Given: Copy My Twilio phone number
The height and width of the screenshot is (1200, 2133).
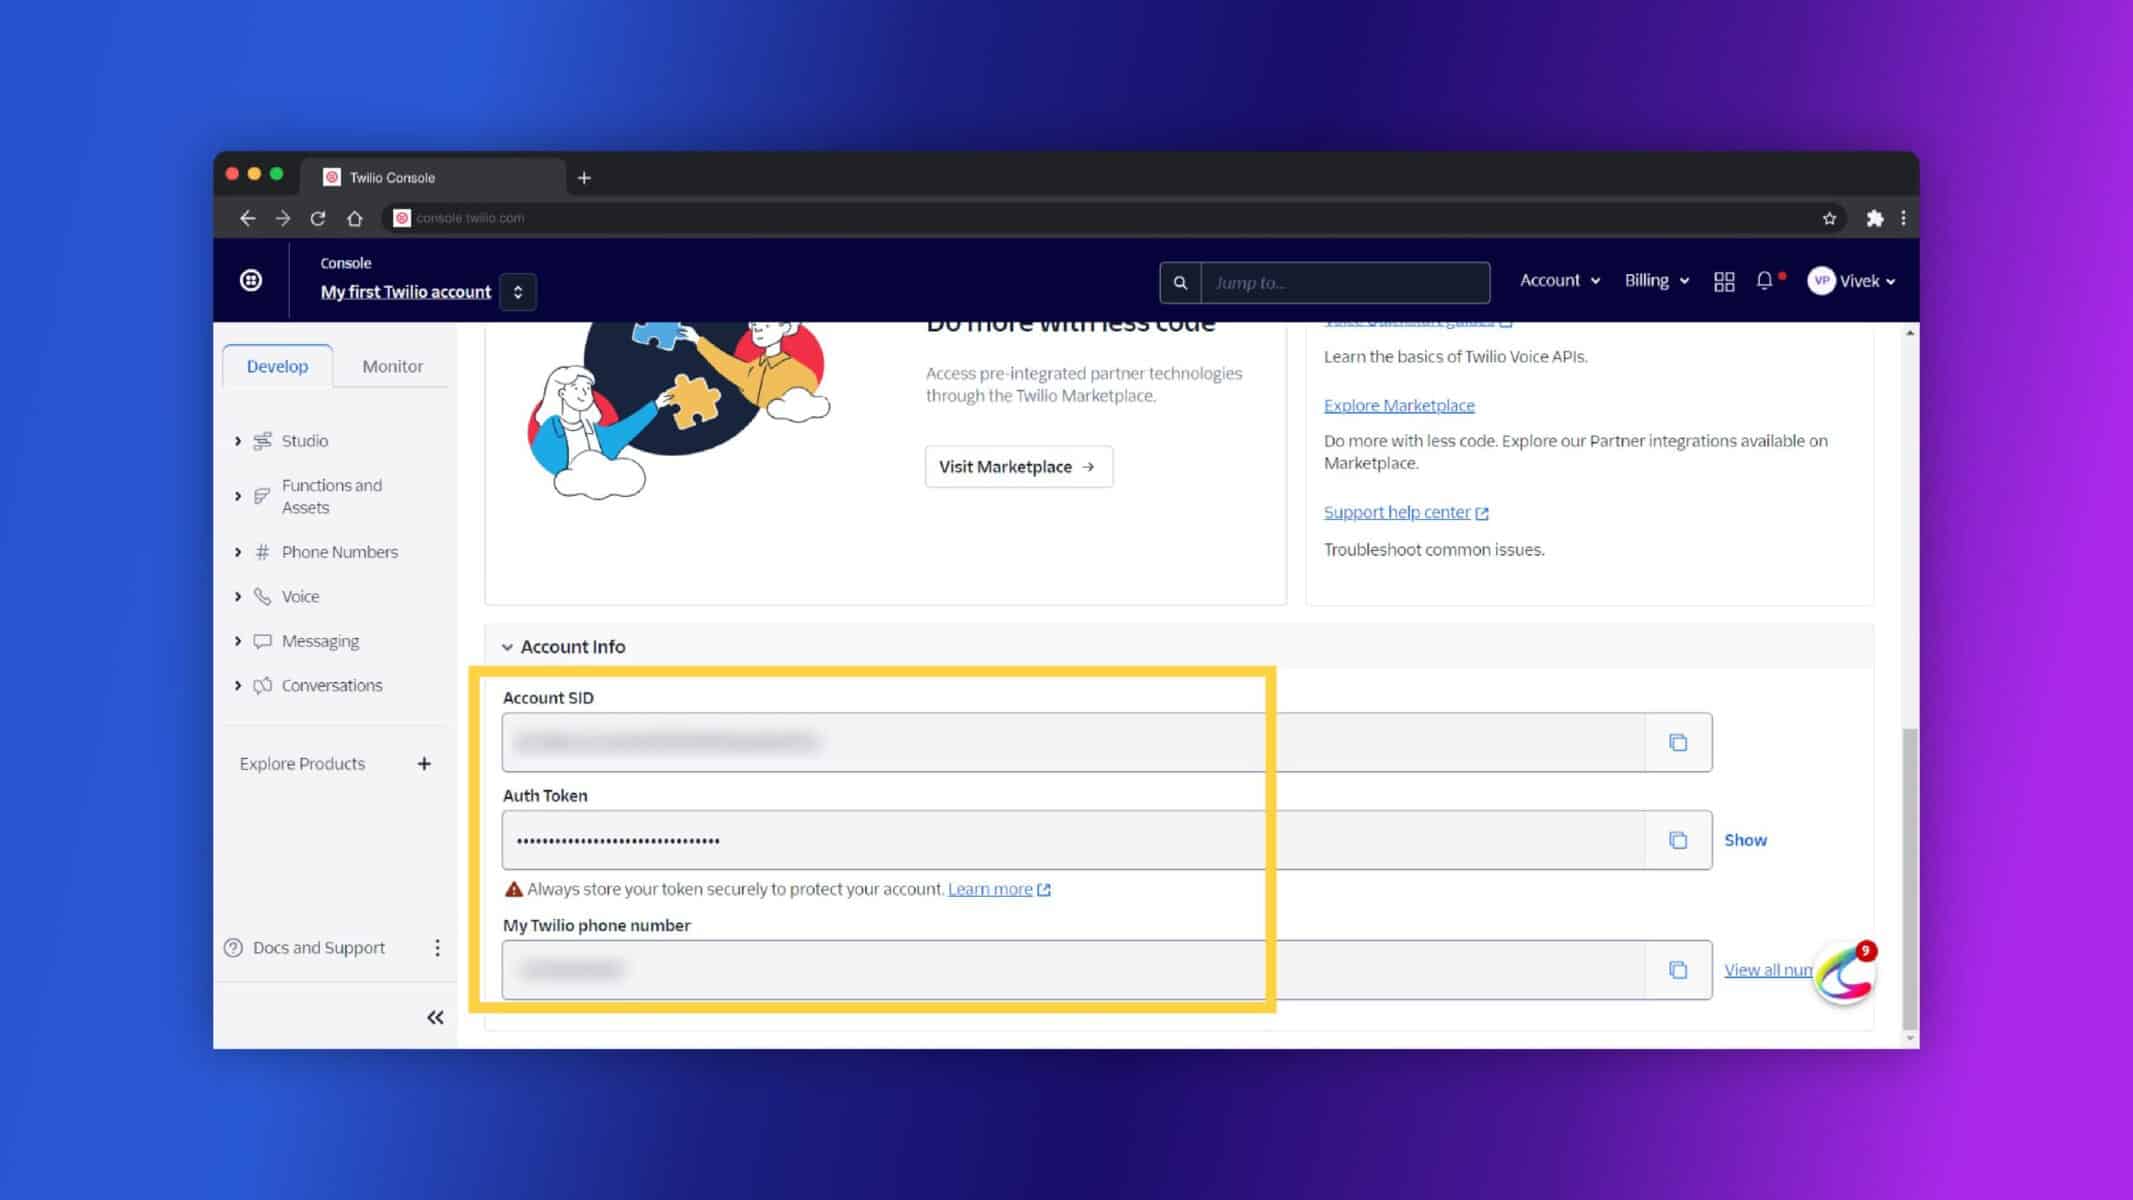Looking at the screenshot, I should coord(1677,969).
